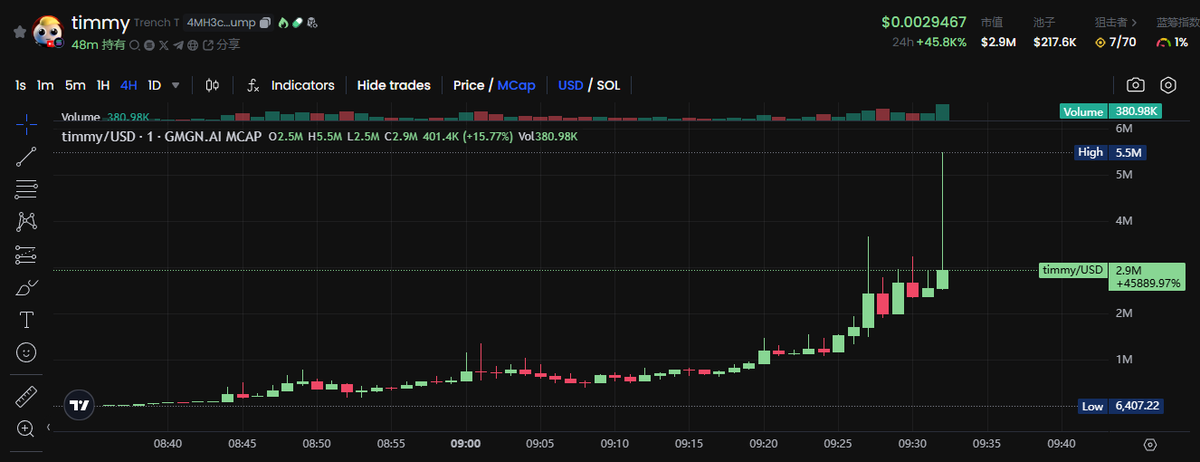Select the ruler measure tool
Image resolution: width=1200 pixels, height=462 pixels.
[x=27, y=396]
